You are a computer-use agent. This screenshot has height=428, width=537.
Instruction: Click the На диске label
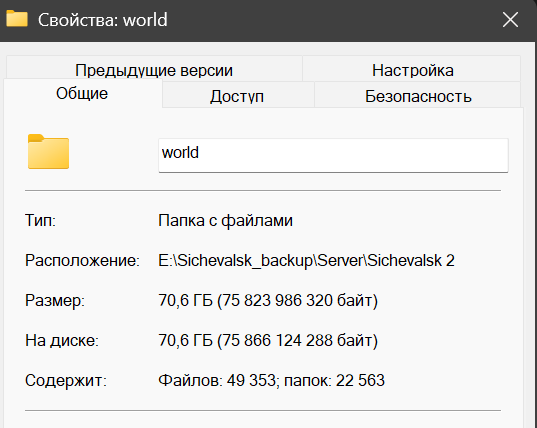pyautogui.click(x=62, y=340)
